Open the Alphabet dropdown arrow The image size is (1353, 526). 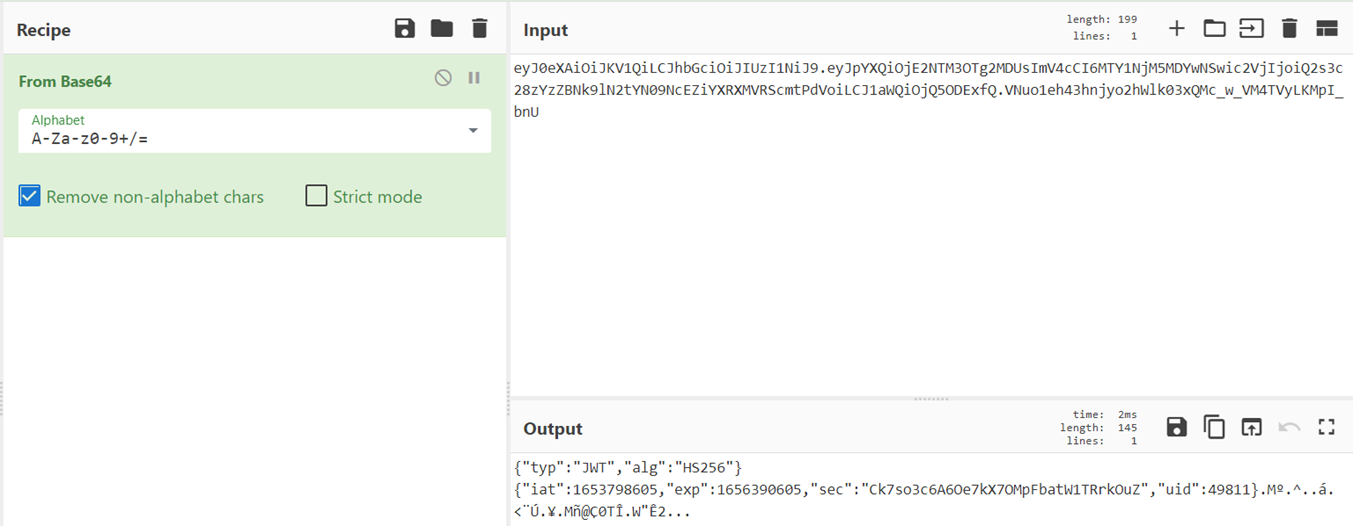coord(473,131)
